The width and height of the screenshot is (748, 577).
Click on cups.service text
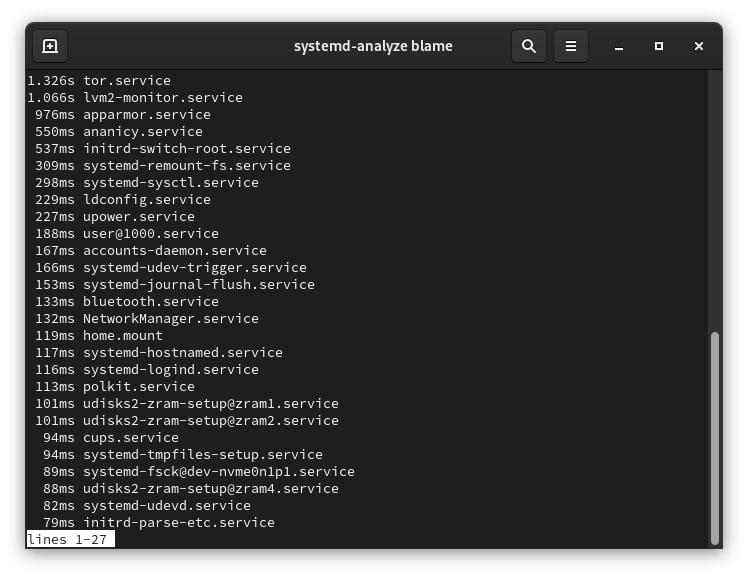click(x=131, y=437)
